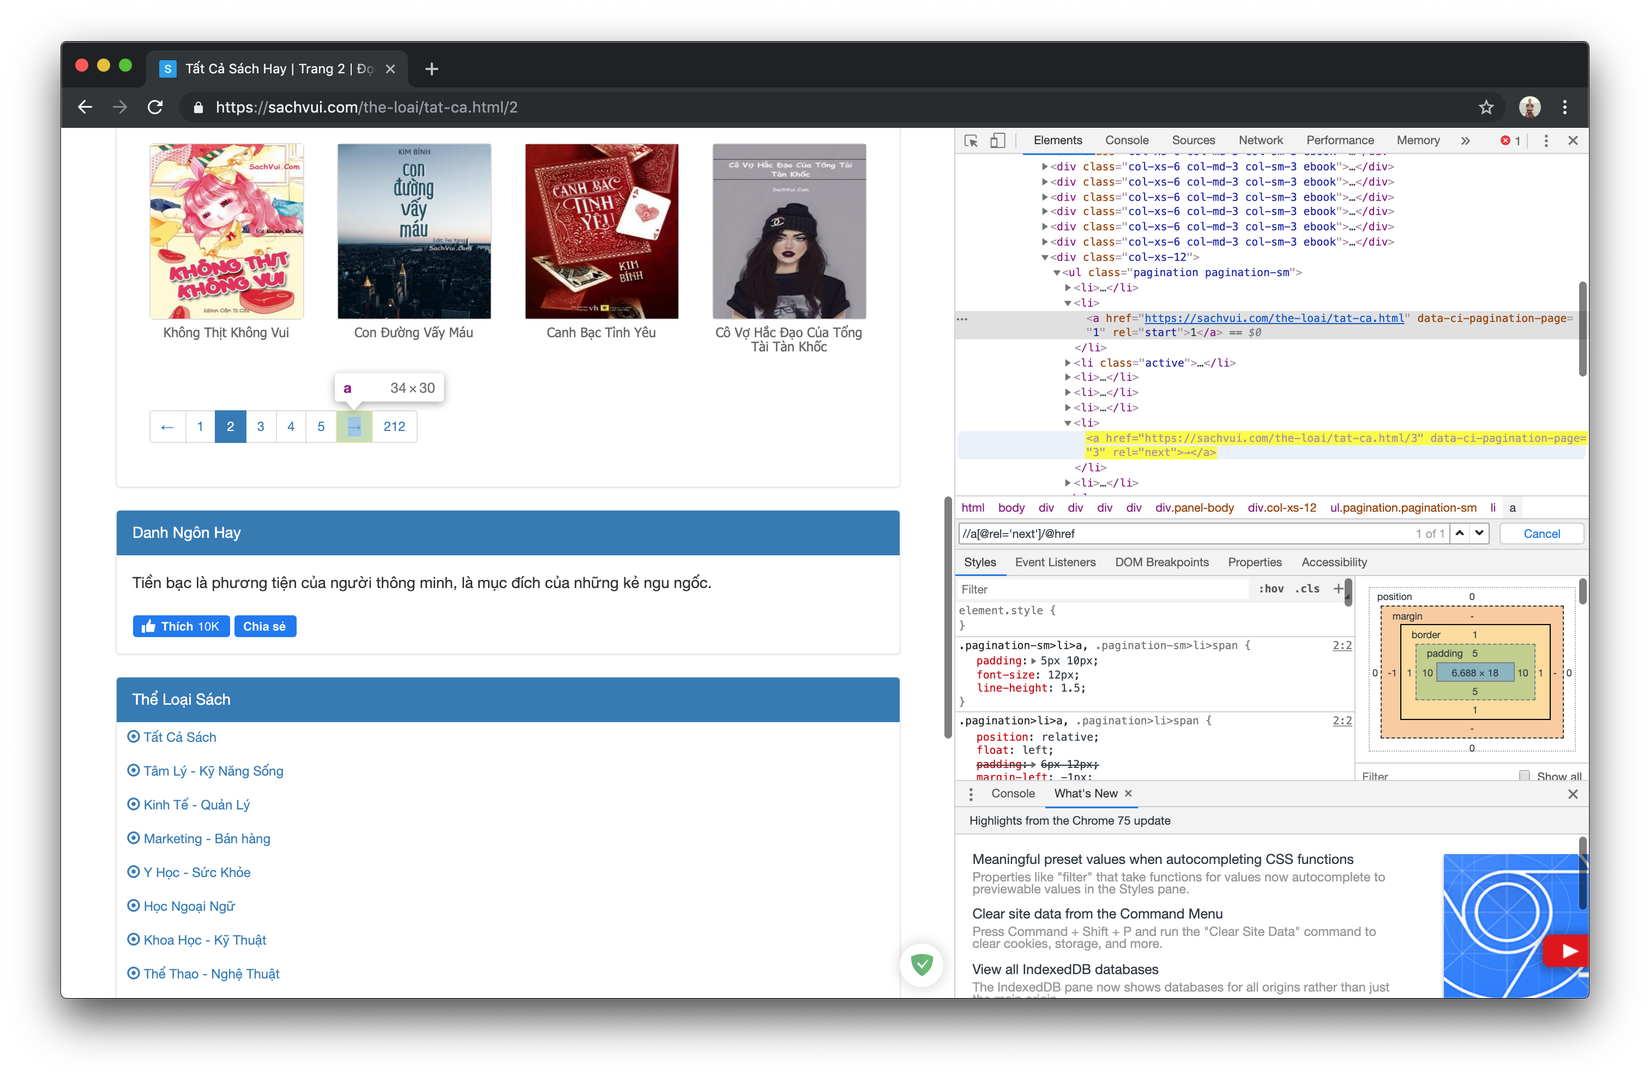Viewport: 1650px width, 1079px height.
Task: Click the tat-ca.html href link in DOM
Action: coord(1274,318)
